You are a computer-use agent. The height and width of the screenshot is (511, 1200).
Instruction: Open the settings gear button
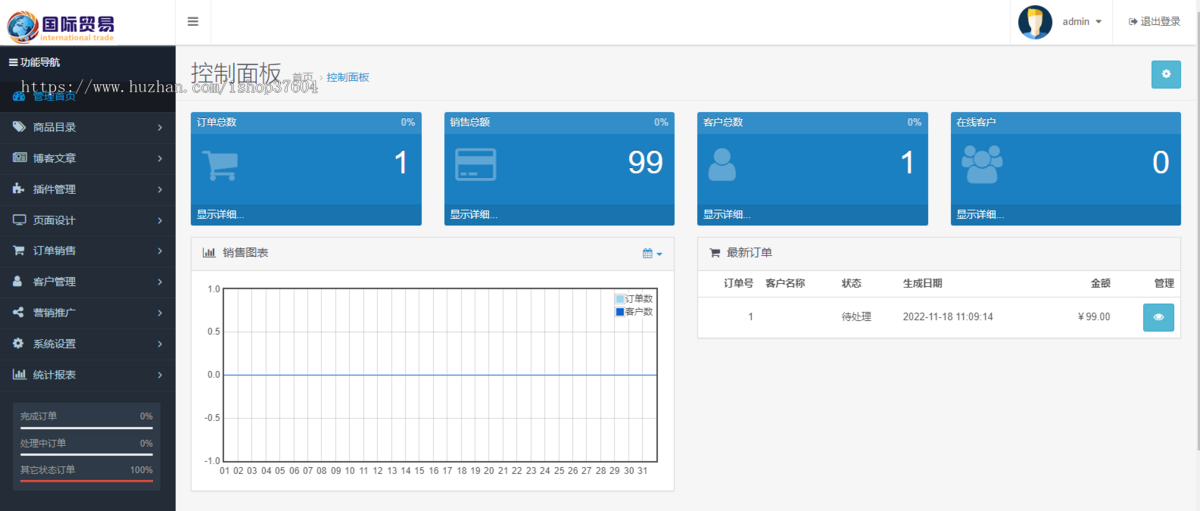1166,75
